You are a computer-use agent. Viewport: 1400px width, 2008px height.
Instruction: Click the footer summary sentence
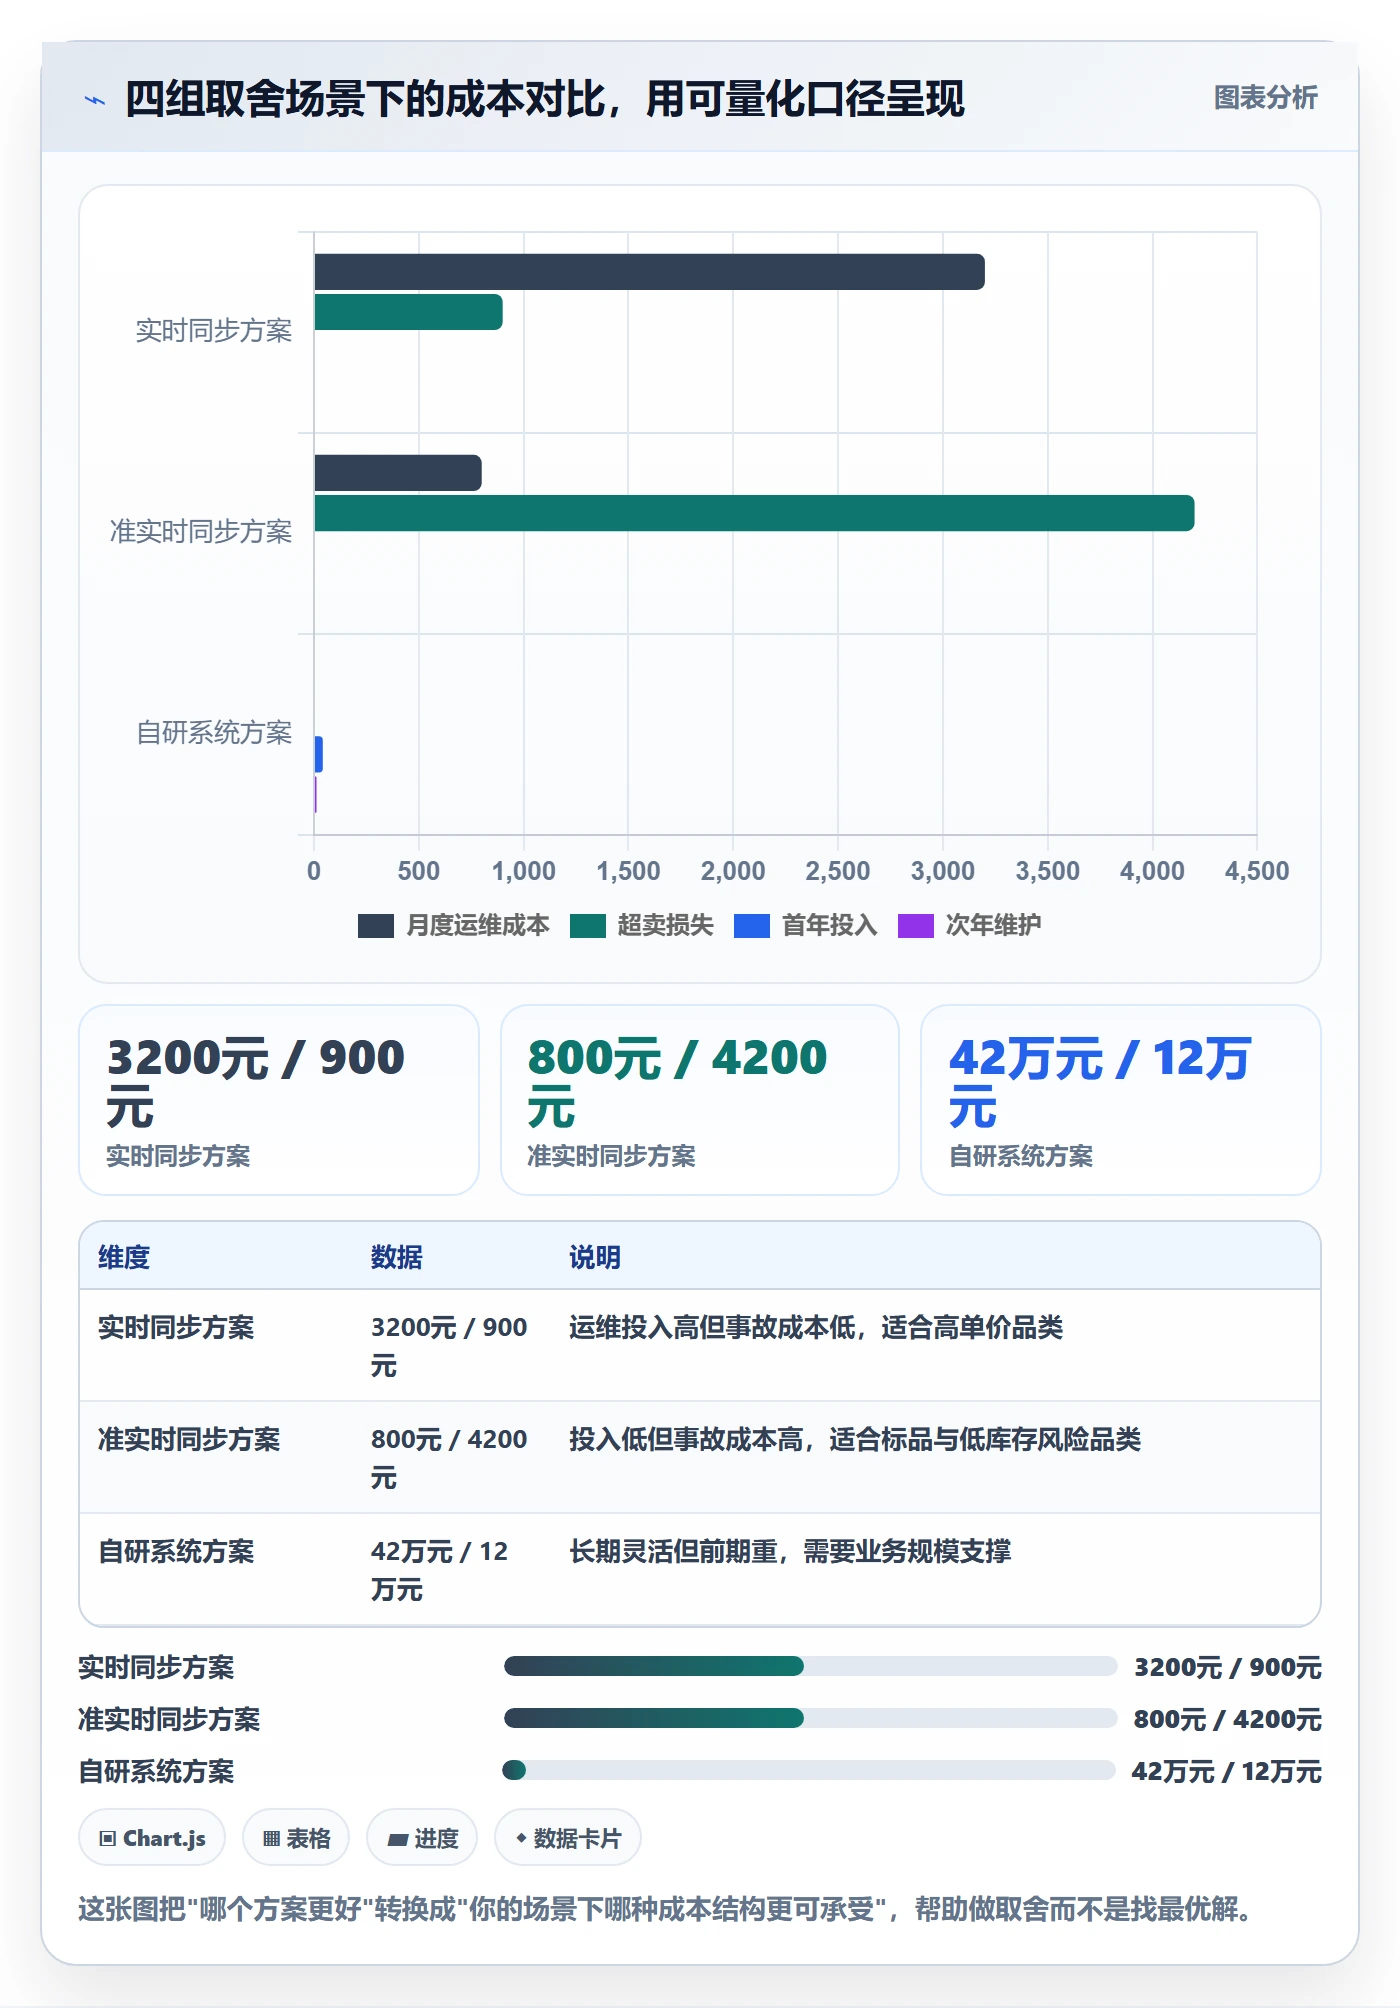[666, 1909]
